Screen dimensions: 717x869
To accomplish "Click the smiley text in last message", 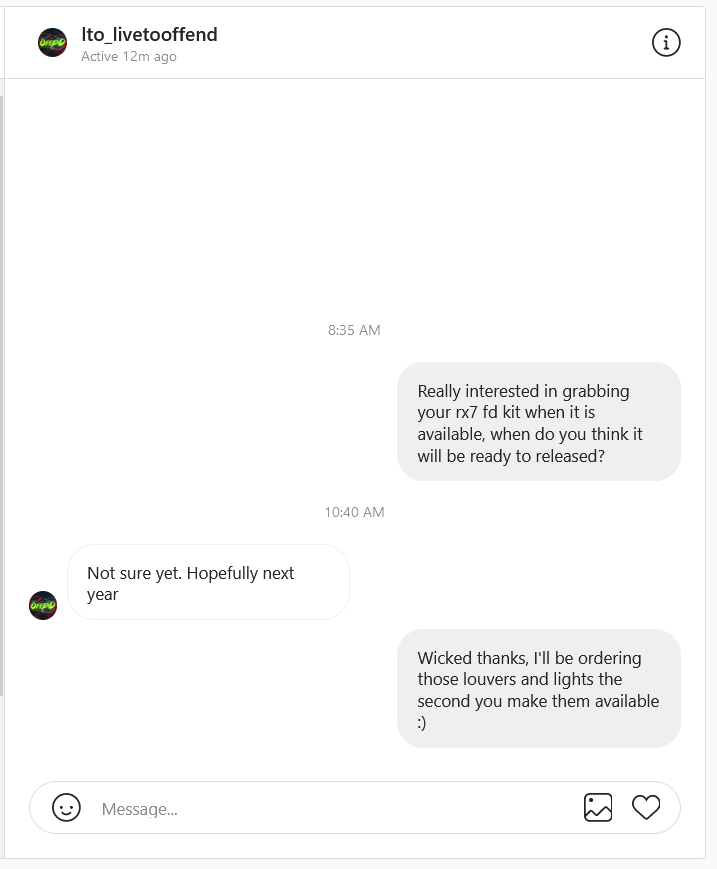I will click(x=422, y=723).
